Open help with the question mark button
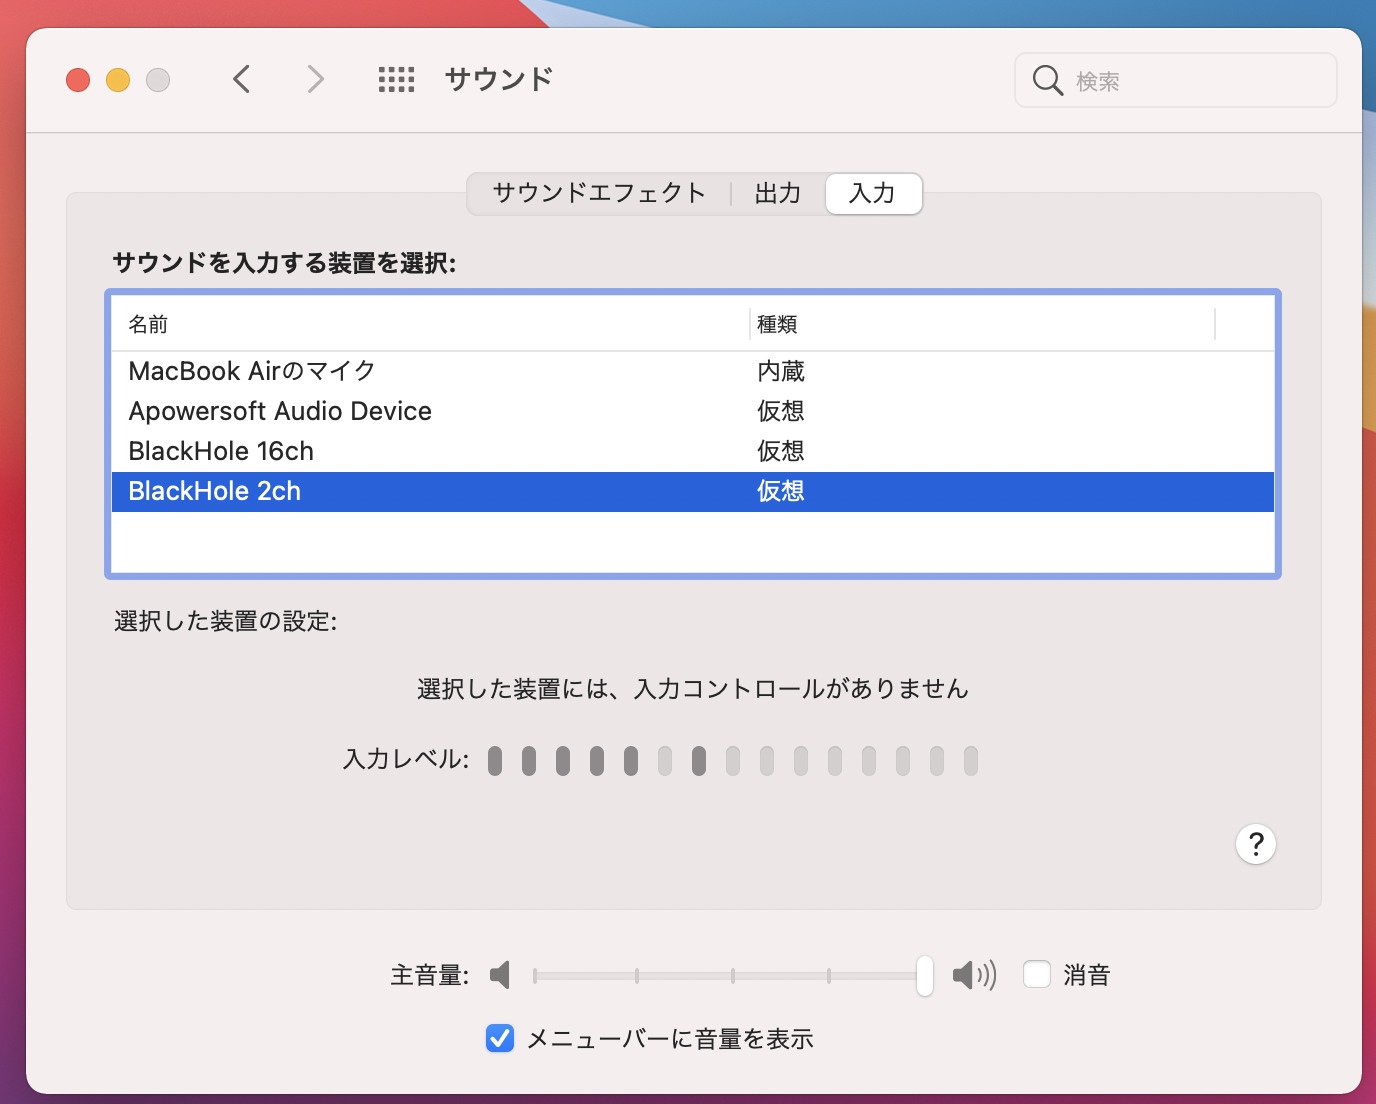The width and height of the screenshot is (1376, 1104). pos(1255,844)
